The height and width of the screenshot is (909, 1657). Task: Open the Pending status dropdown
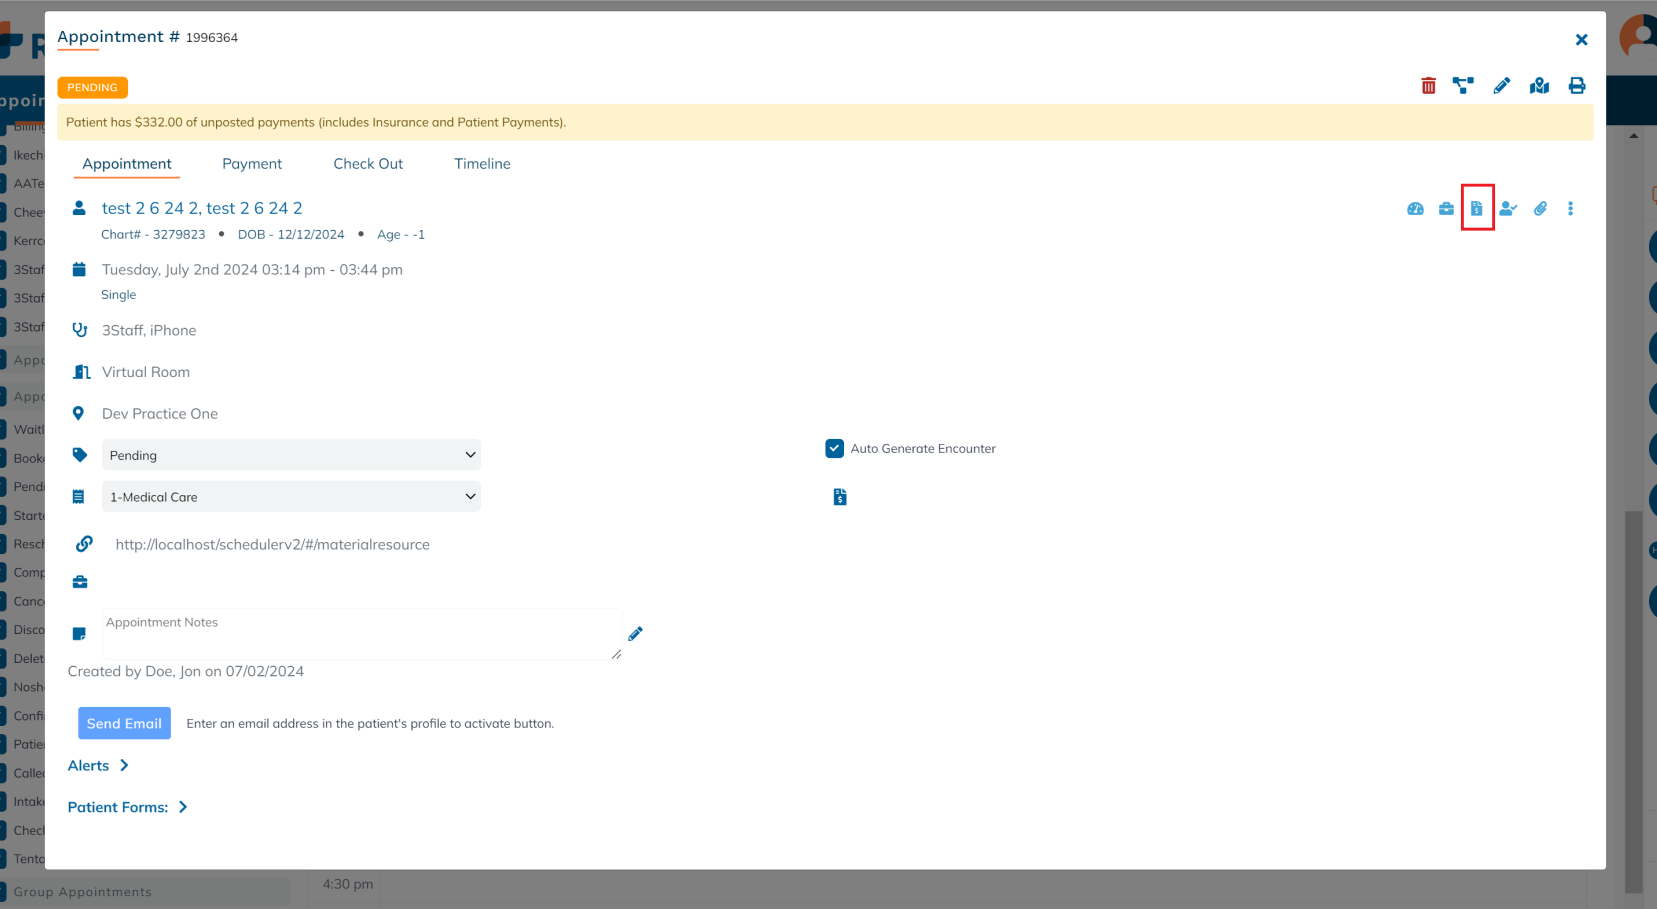291,455
